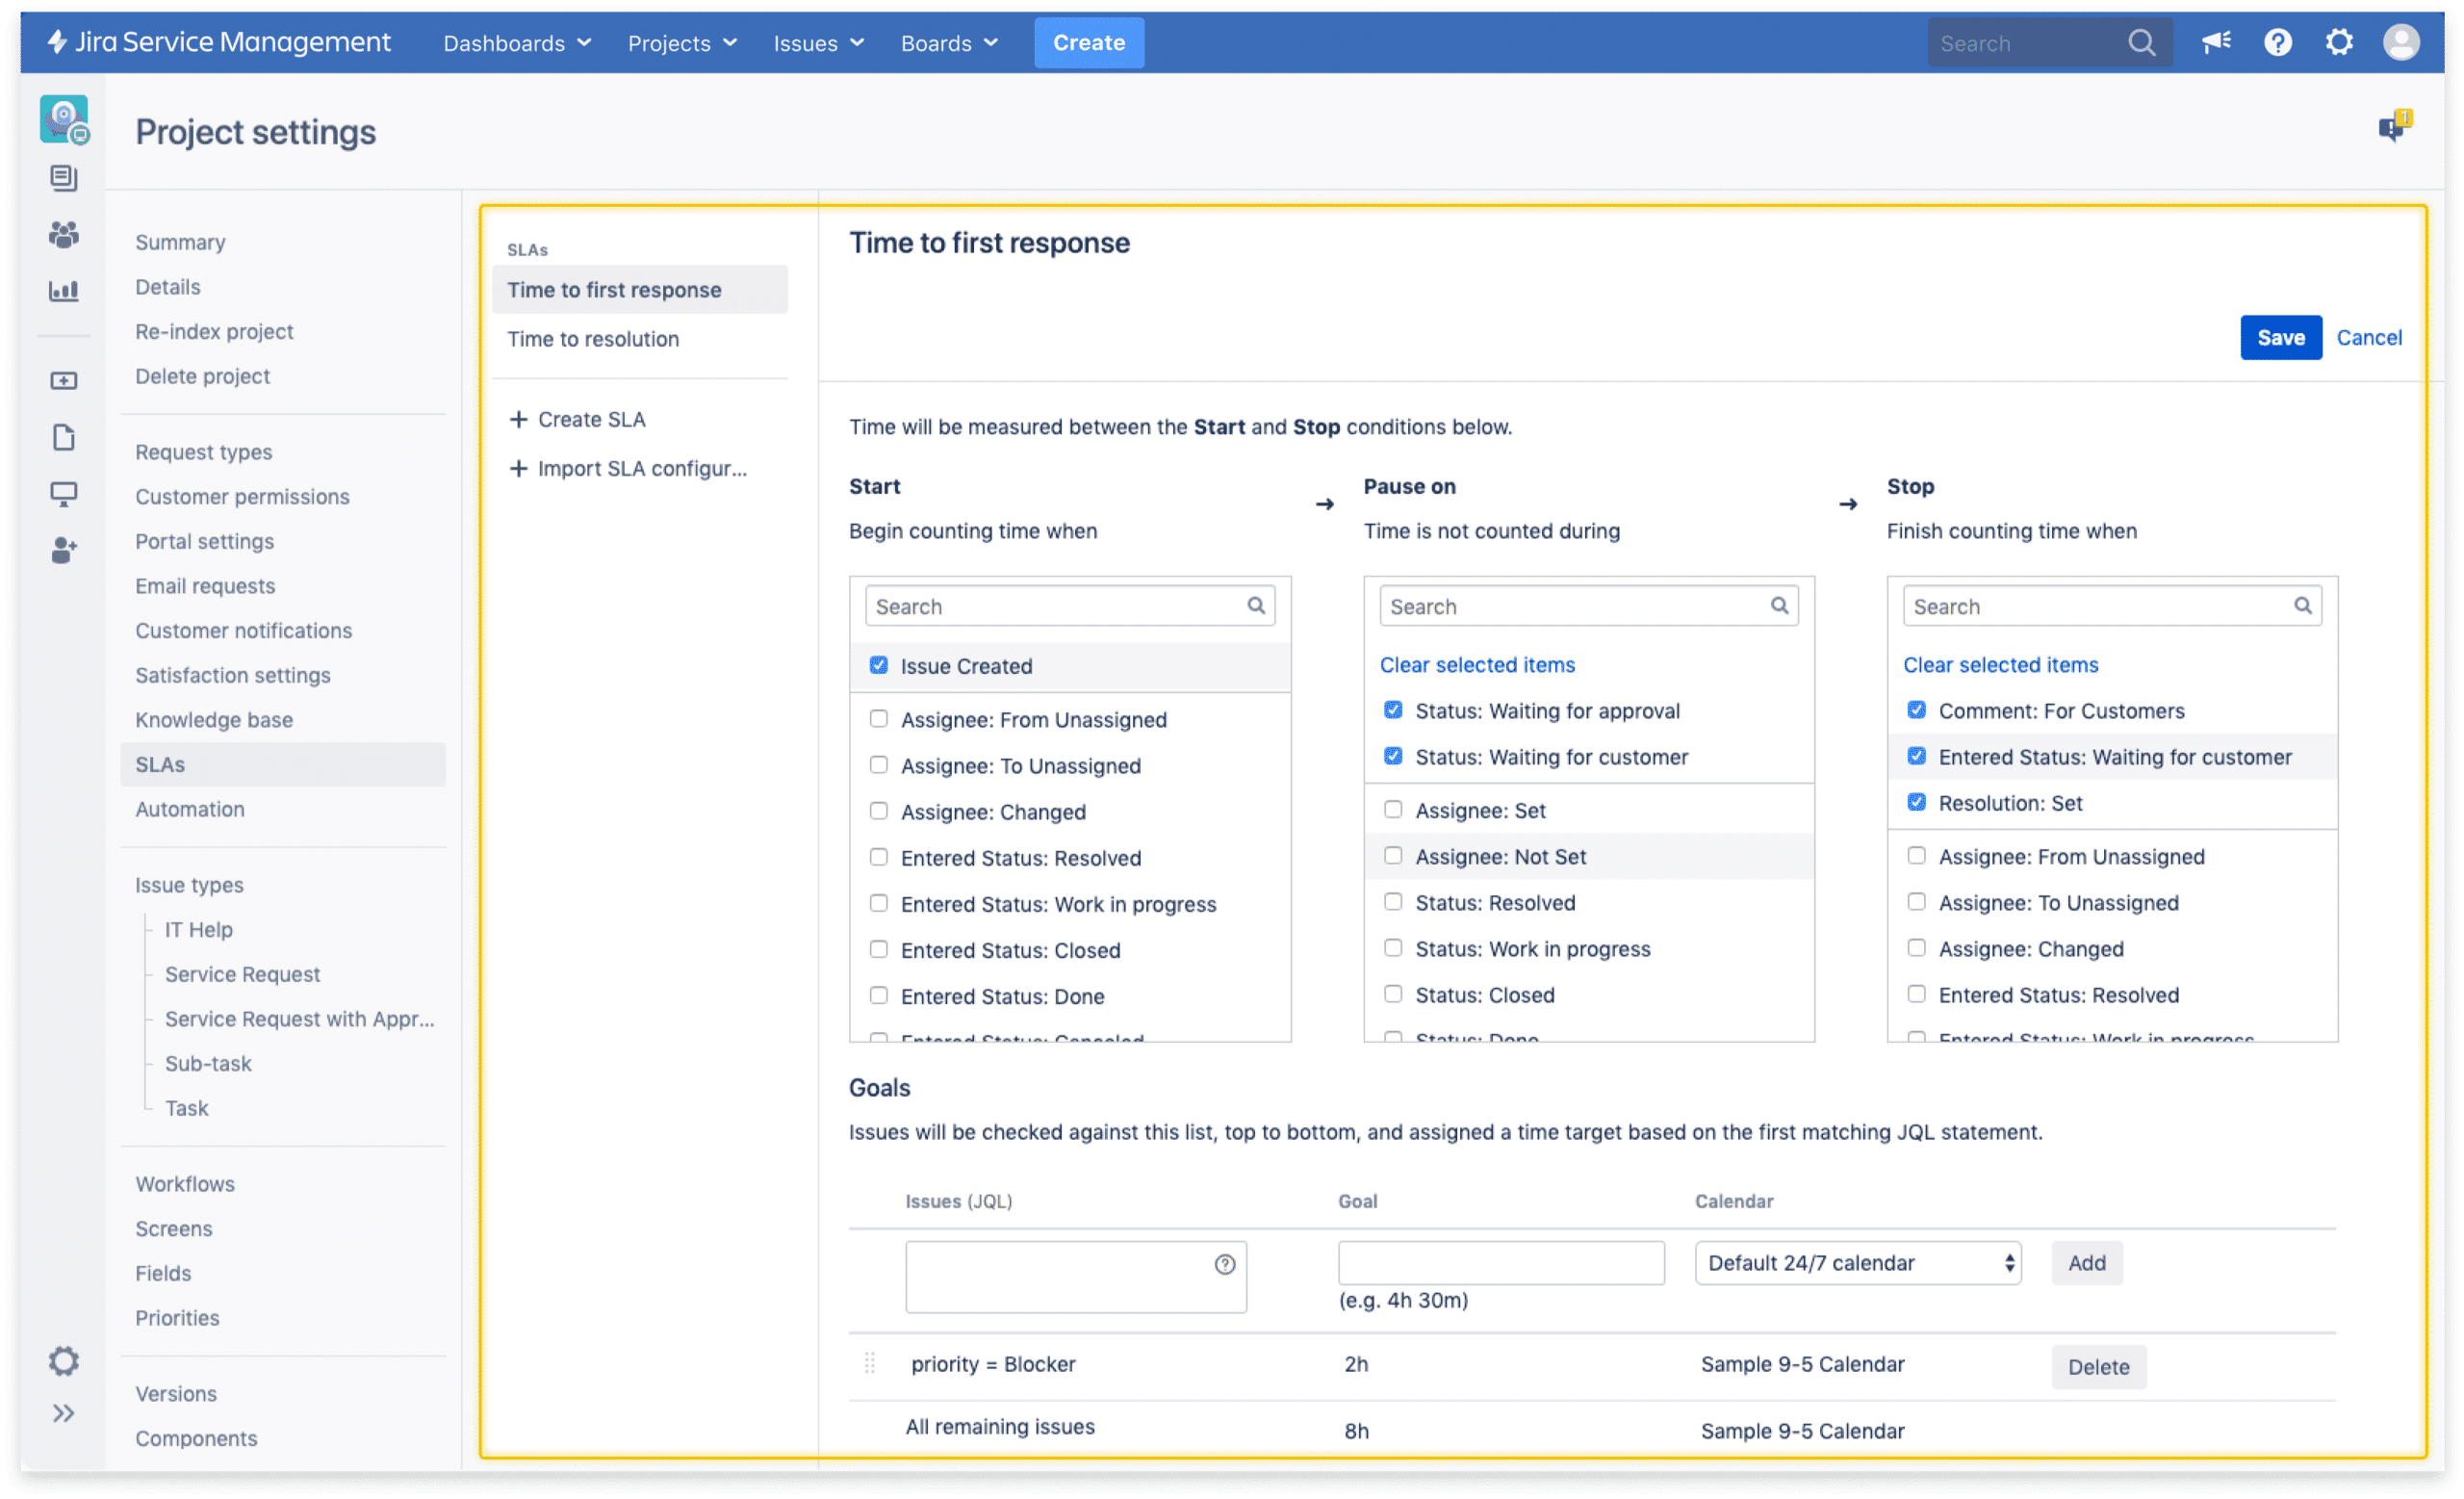Image resolution: width=2464 pixels, height=1499 pixels.
Task: Expand the Projects menu
Action: [x=681, y=43]
